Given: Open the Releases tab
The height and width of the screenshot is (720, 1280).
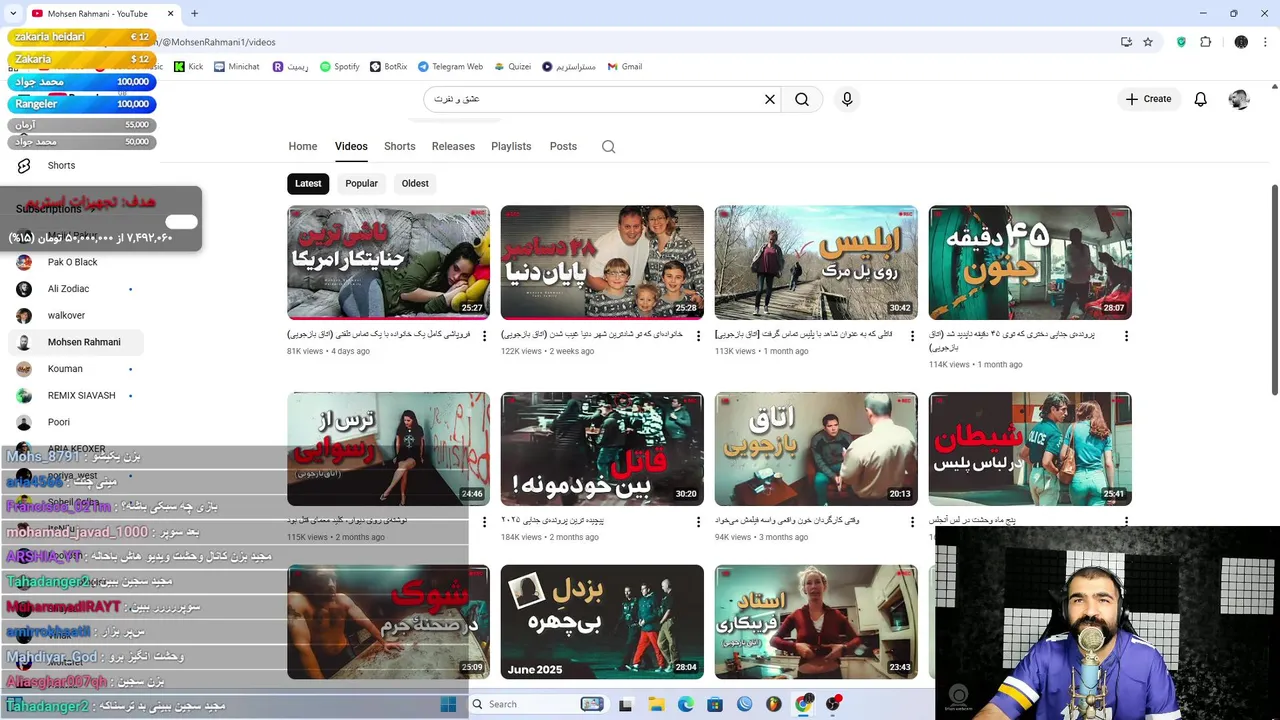Looking at the screenshot, I should [453, 146].
